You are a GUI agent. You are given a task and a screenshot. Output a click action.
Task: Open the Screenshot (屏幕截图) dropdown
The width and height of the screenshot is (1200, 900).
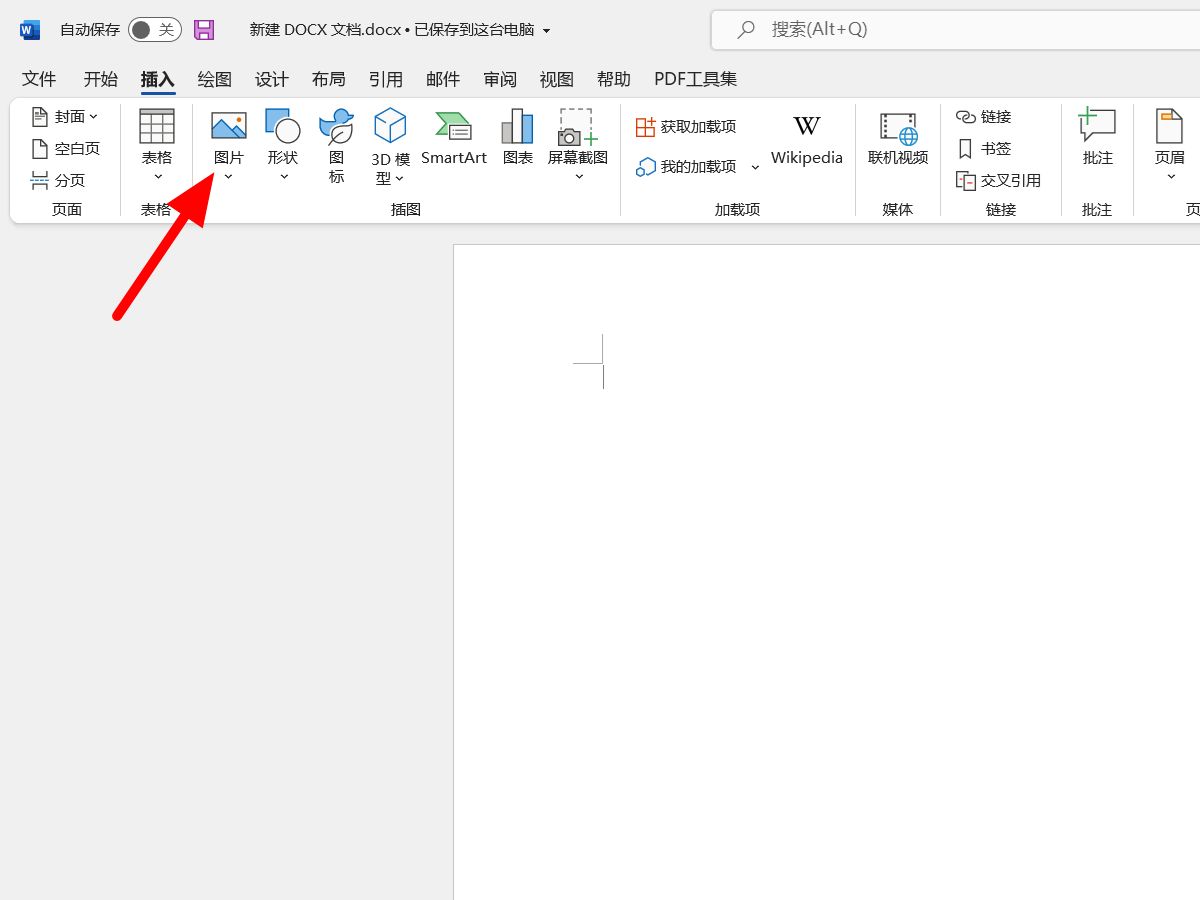pos(578,177)
